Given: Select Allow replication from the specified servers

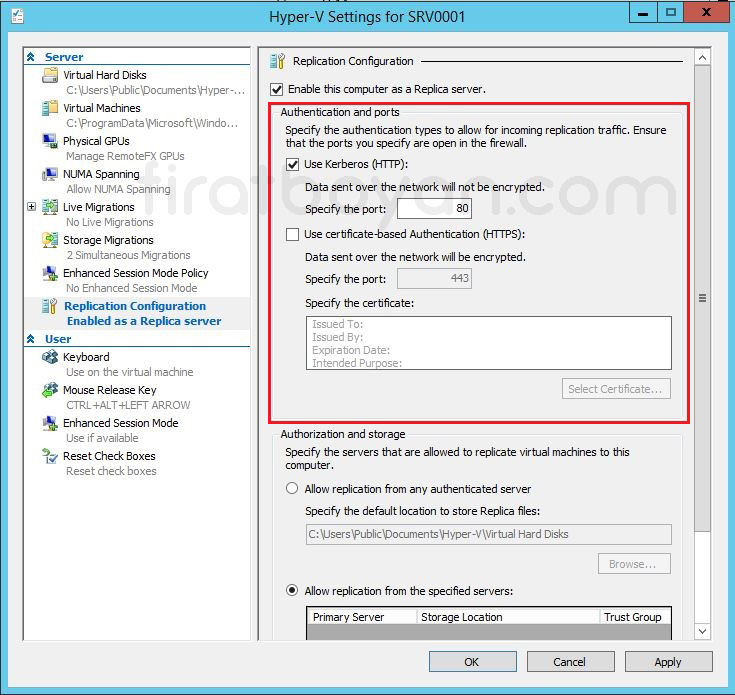Looking at the screenshot, I should 292,590.
